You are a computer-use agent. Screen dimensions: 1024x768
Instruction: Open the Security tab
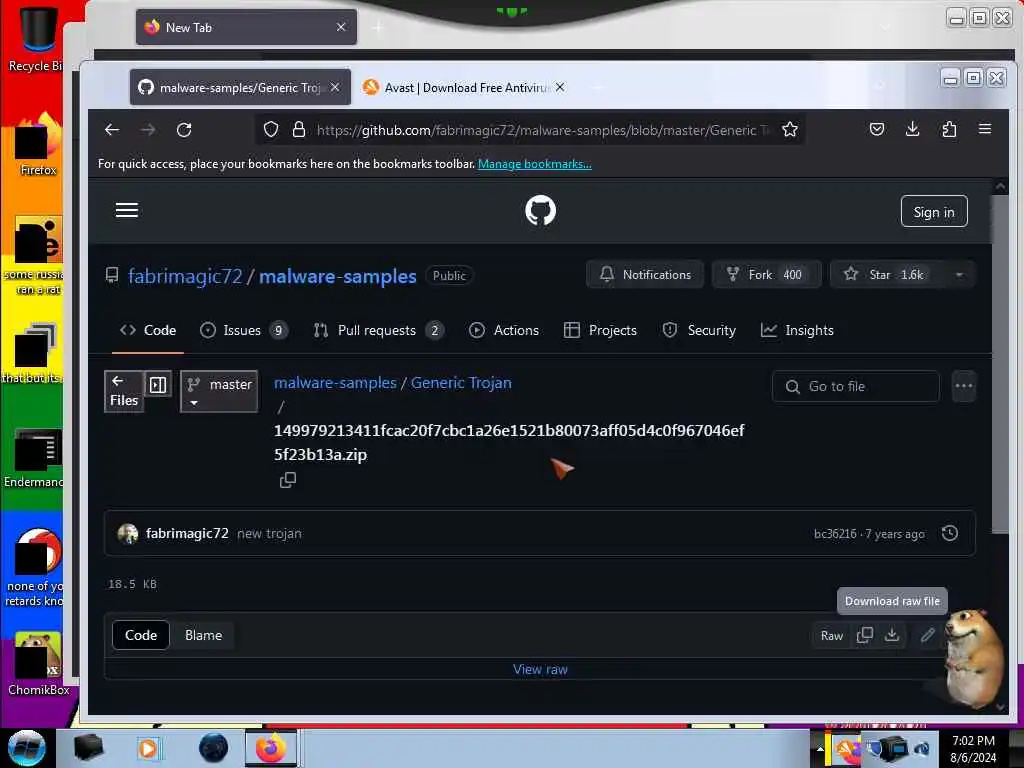[699, 330]
